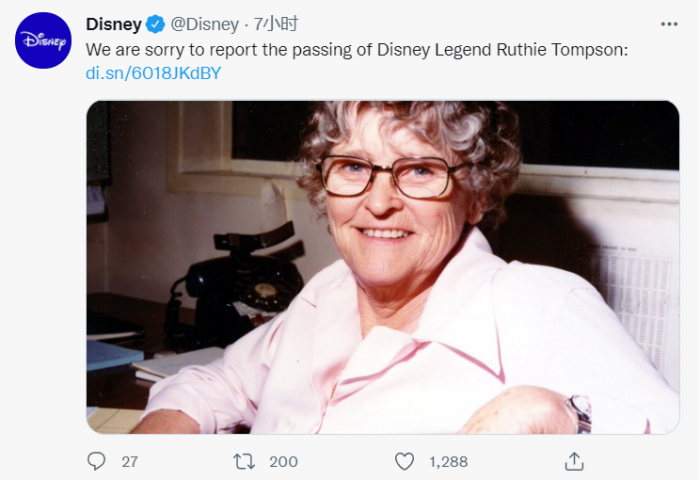700x480 pixels.
Task: Click the share upload icon
Action: pos(574,461)
